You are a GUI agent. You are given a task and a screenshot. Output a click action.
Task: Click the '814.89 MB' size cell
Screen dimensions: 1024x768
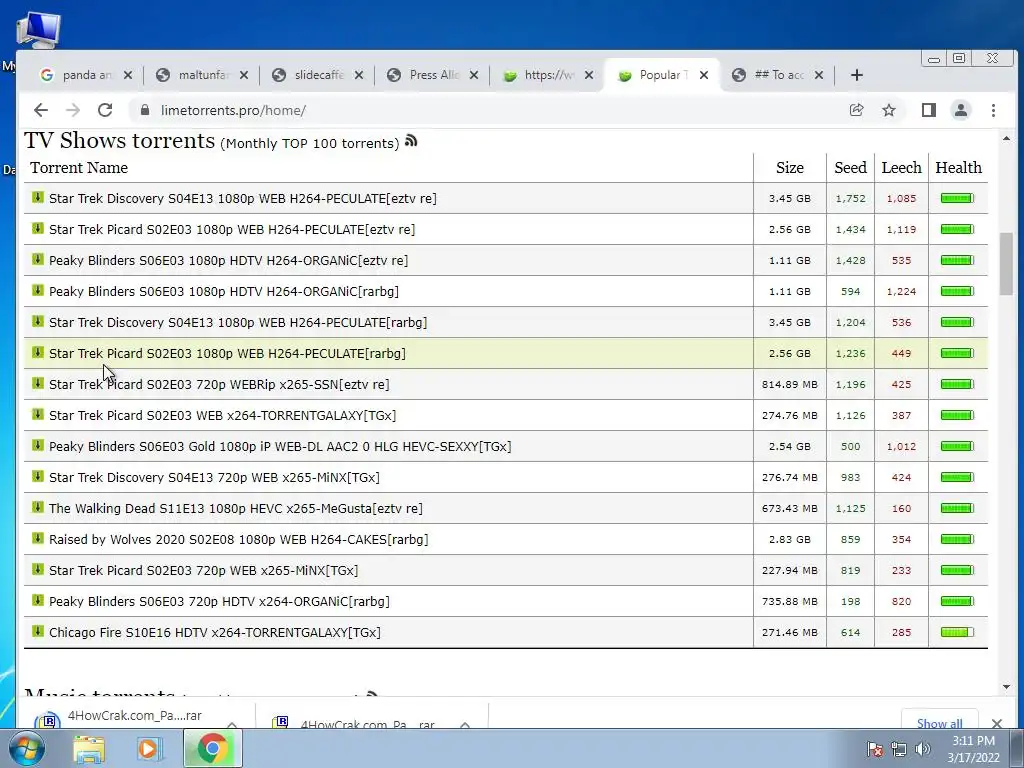pyautogui.click(x=790, y=385)
